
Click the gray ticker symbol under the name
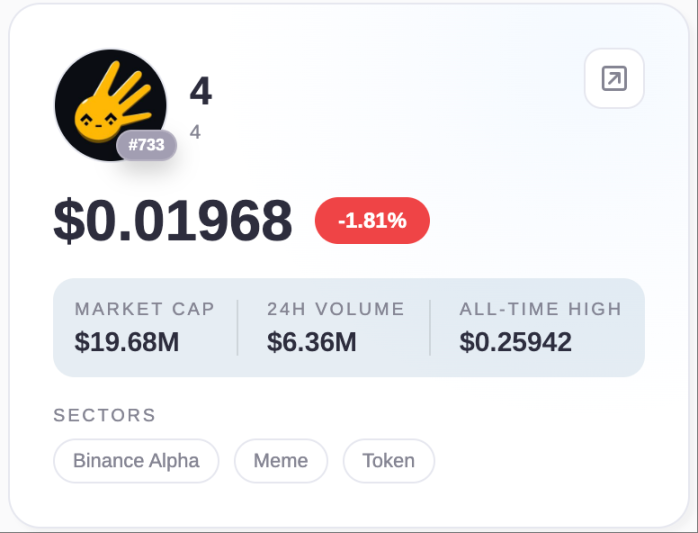click(x=195, y=131)
